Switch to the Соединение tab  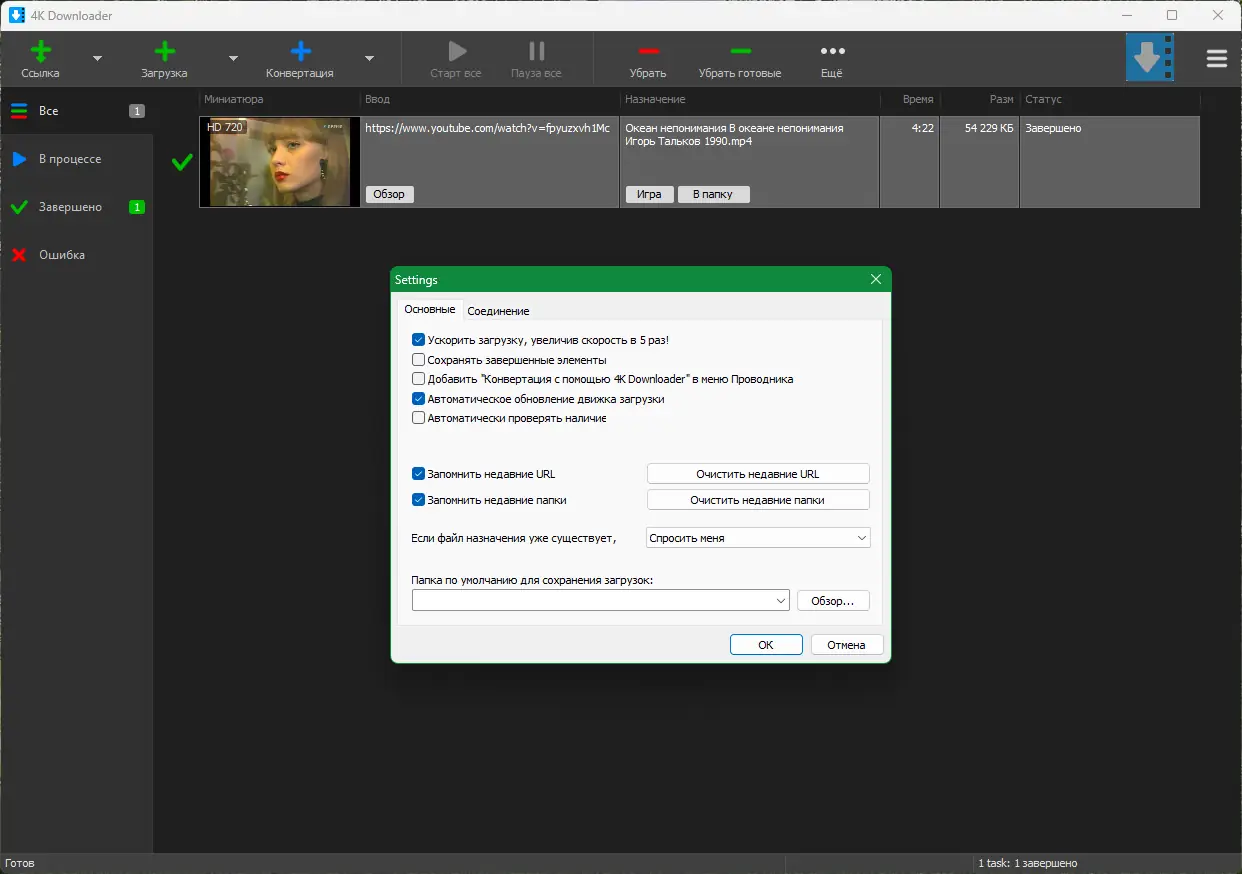point(498,311)
